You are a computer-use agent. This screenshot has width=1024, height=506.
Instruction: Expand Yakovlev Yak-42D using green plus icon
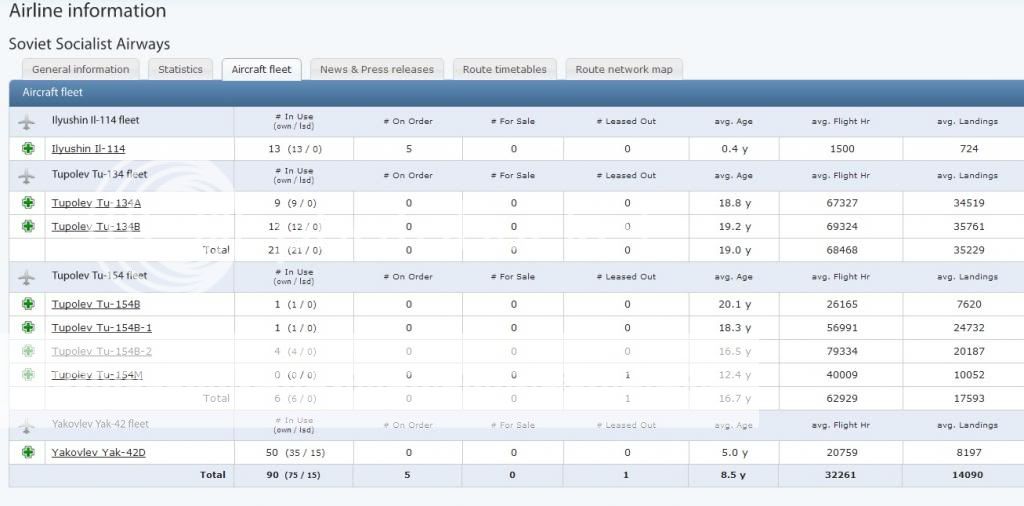click(27, 453)
